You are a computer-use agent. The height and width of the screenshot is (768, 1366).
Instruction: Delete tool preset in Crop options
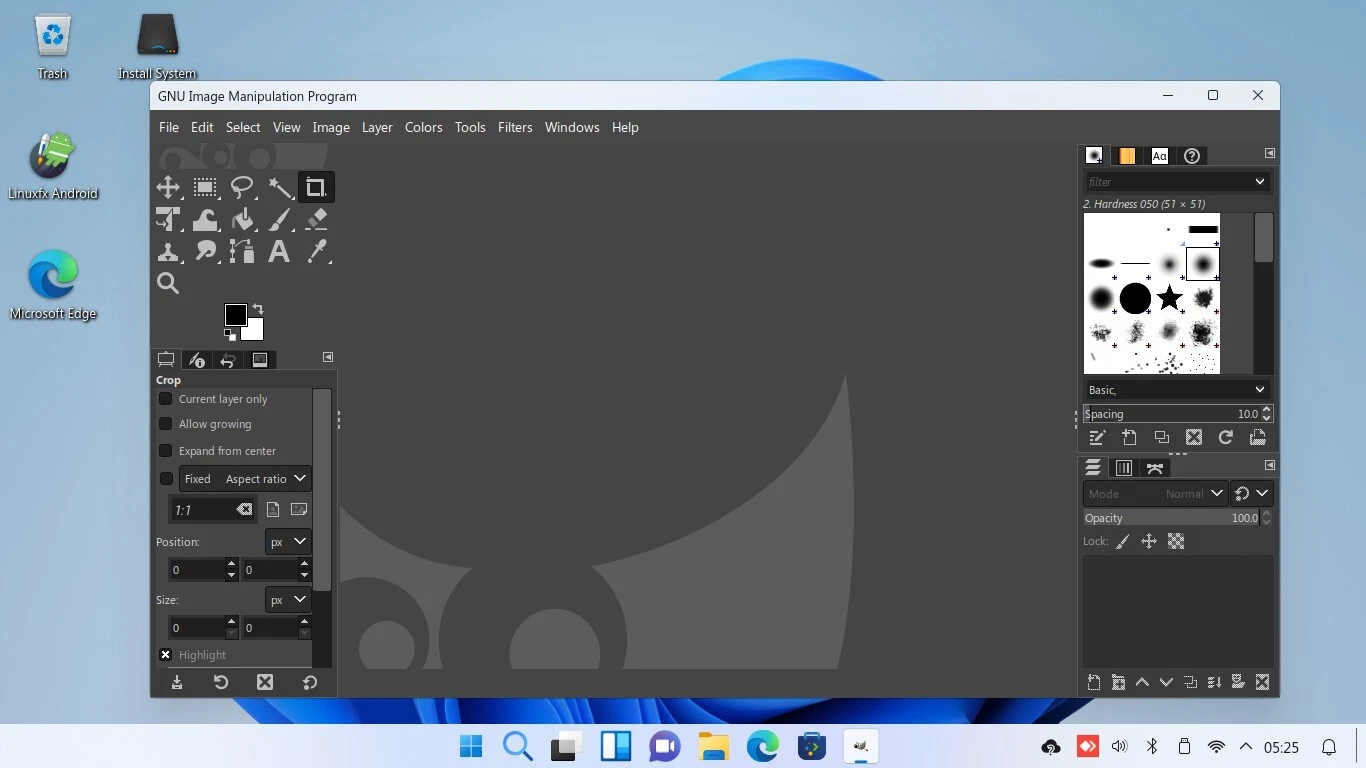265,682
